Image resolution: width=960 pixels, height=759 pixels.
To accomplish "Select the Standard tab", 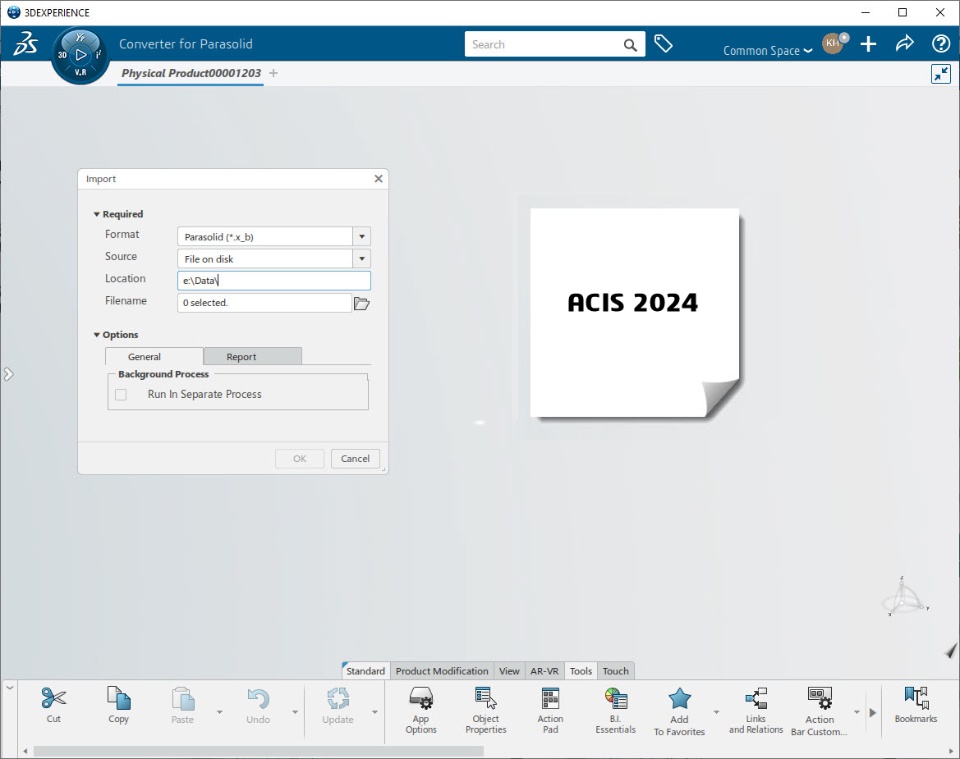I will coord(365,671).
